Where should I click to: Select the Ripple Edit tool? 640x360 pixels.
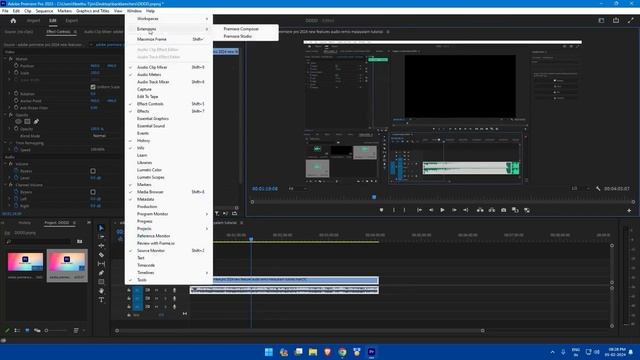pos(101,246)
